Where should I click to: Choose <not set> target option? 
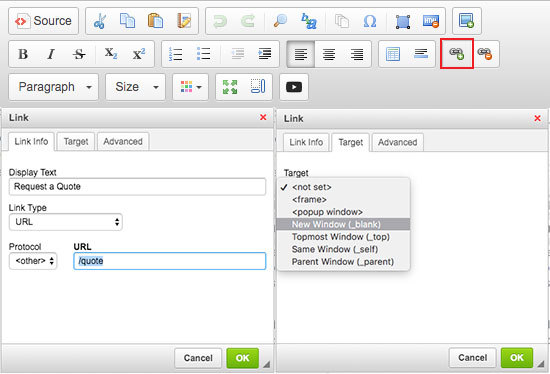pyautogui.click(x=343, y=187)
